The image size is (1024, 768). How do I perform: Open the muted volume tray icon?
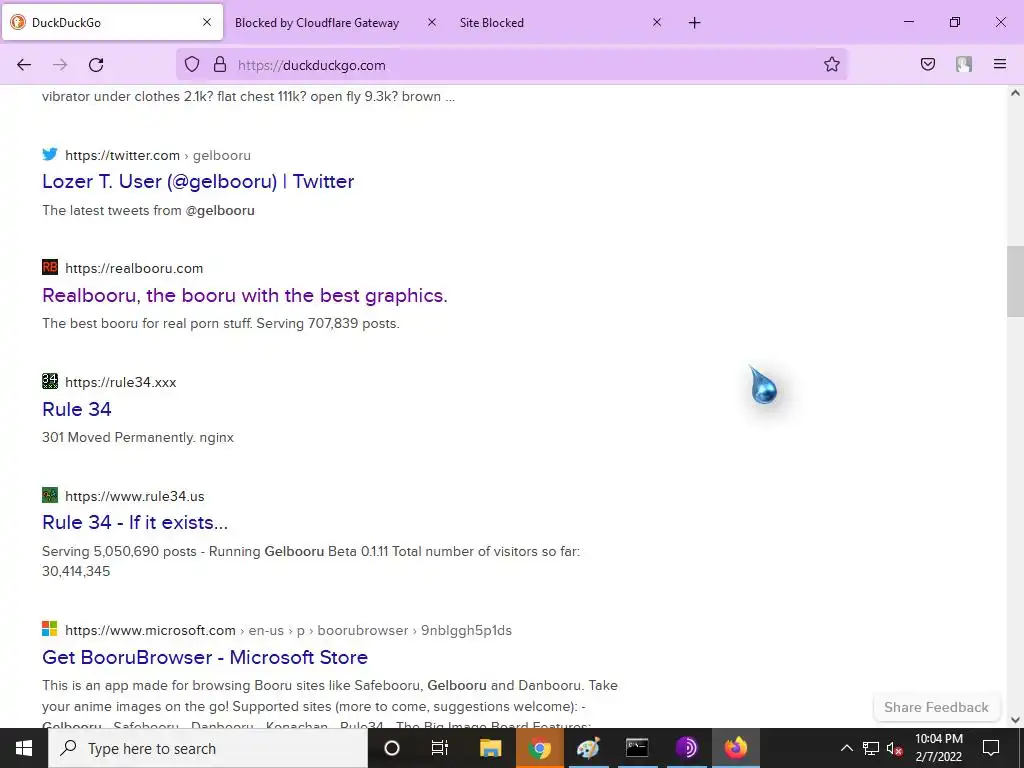[x=895, y=749]
